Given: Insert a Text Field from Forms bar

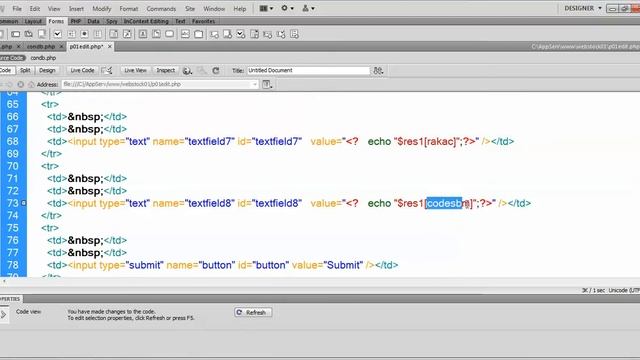Looking at the screenshot, I should (16, 34).
